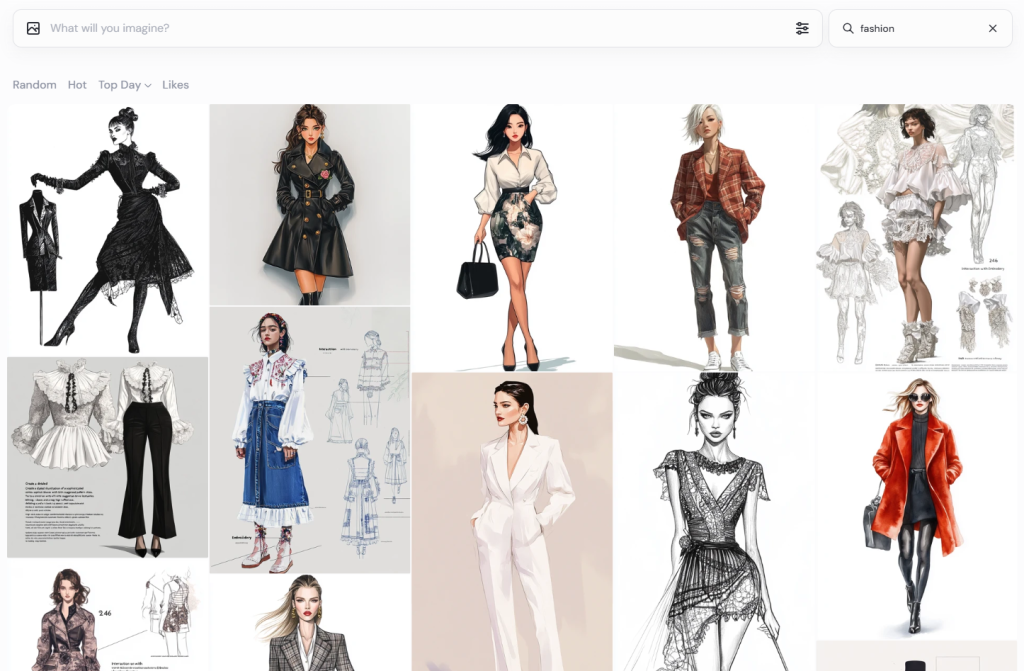Image resolution: width=1024 pixels, height=671 pixels.
Task: Switch to the Random tab
Action: coord(34,85)
